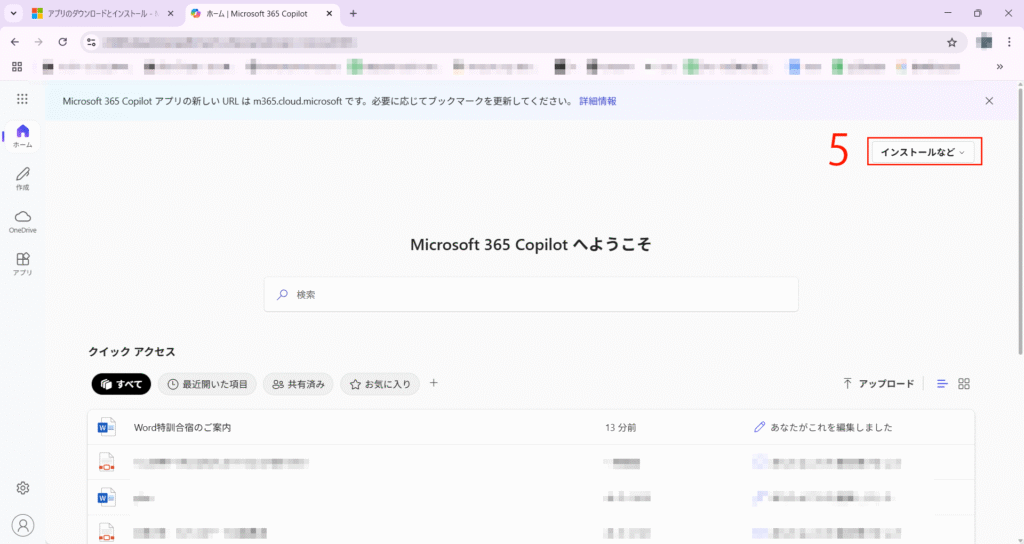This screenshot has width=1024, height=544.
Task: Click the Word icon of Word特訓合宿のご案内
Action: 106,427
